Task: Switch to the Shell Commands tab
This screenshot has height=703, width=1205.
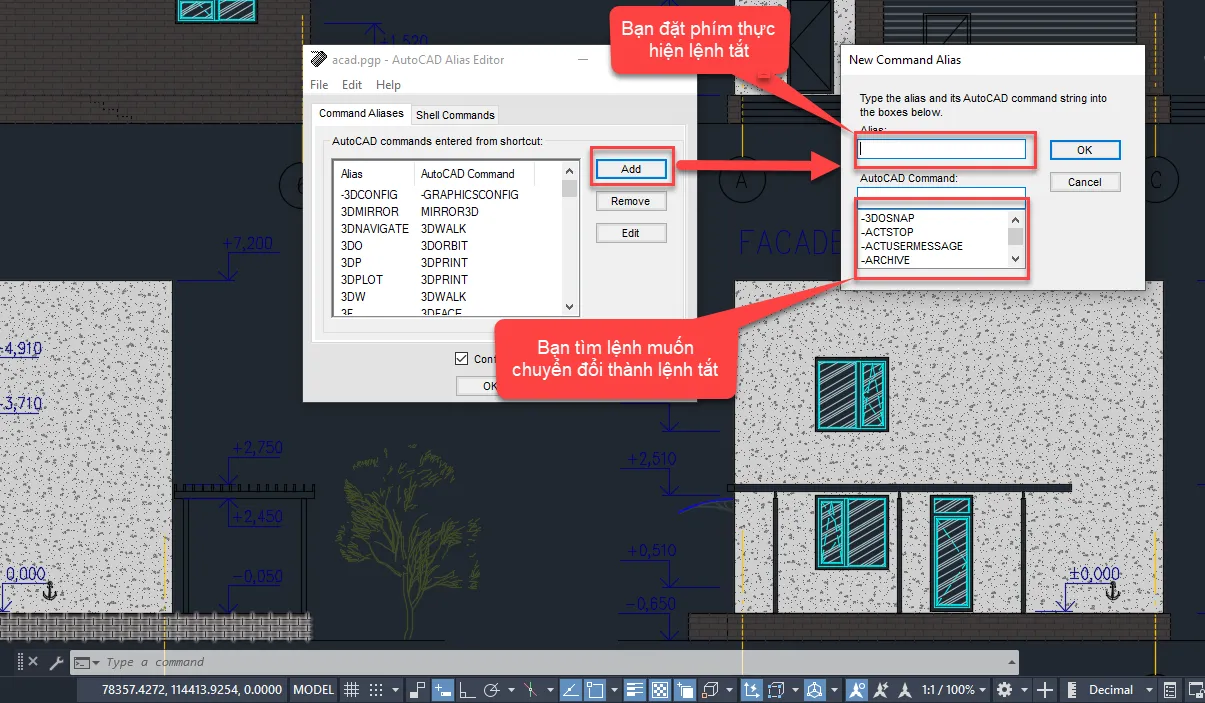Action: point(455,114)
